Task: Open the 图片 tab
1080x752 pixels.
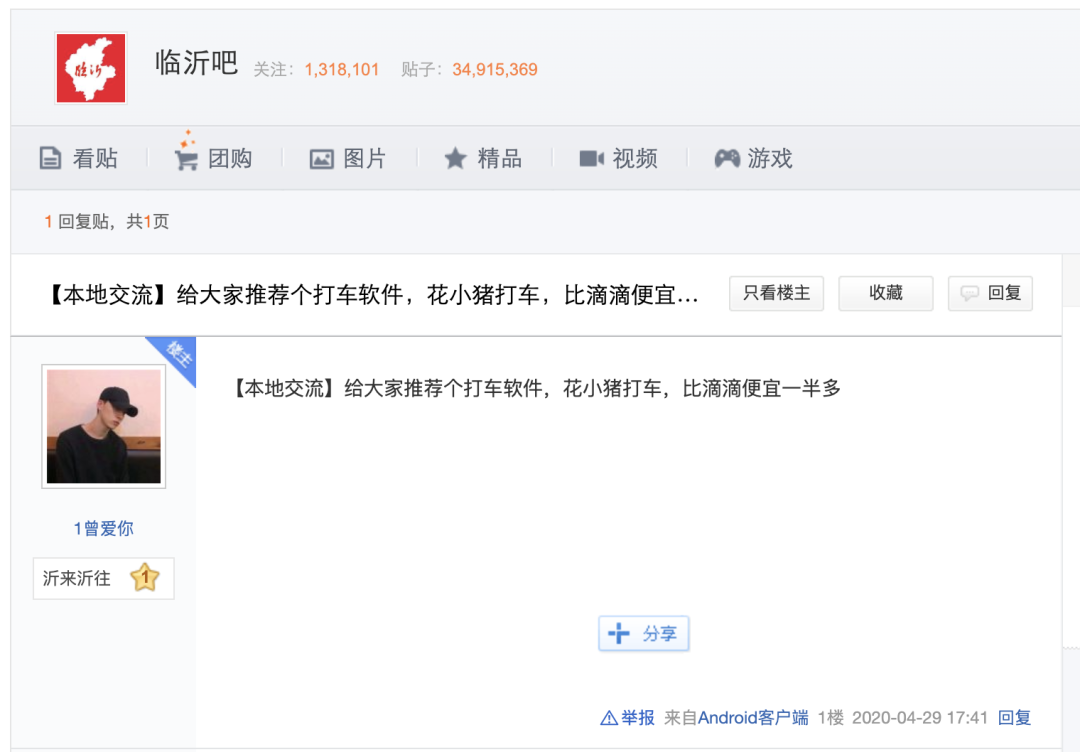Action: click(x=348, y=158)
